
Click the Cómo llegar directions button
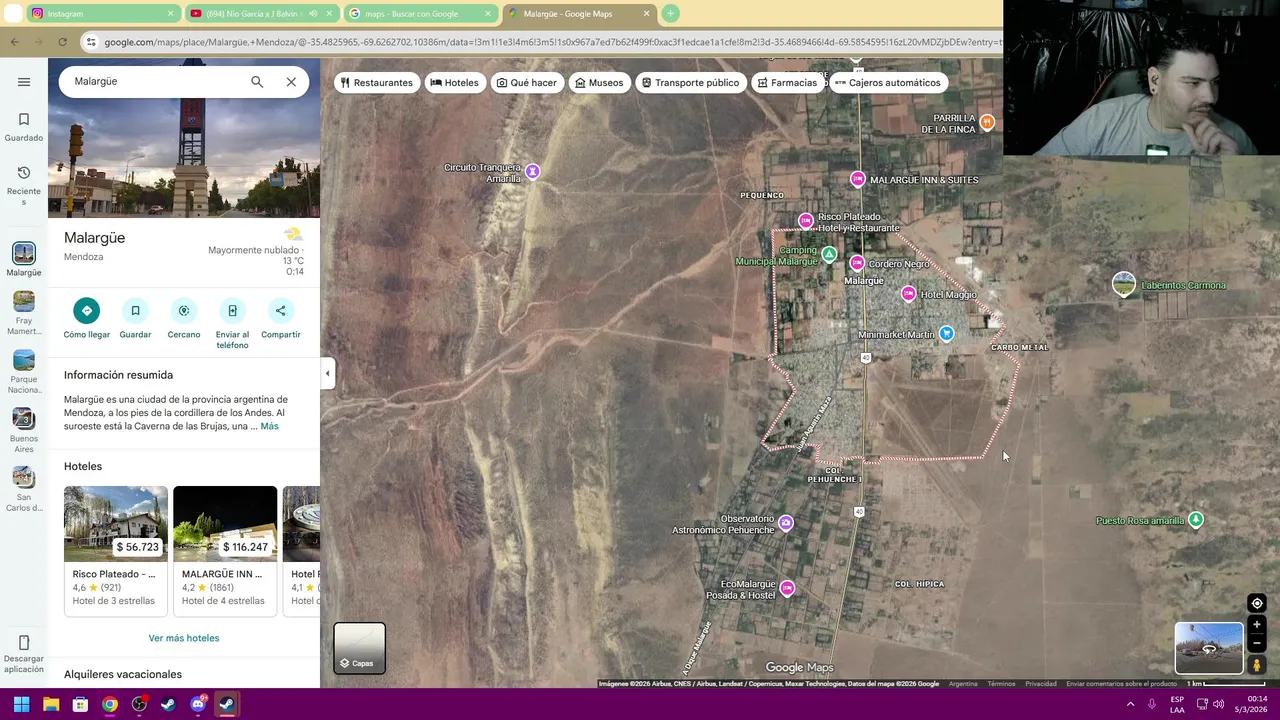87,320
